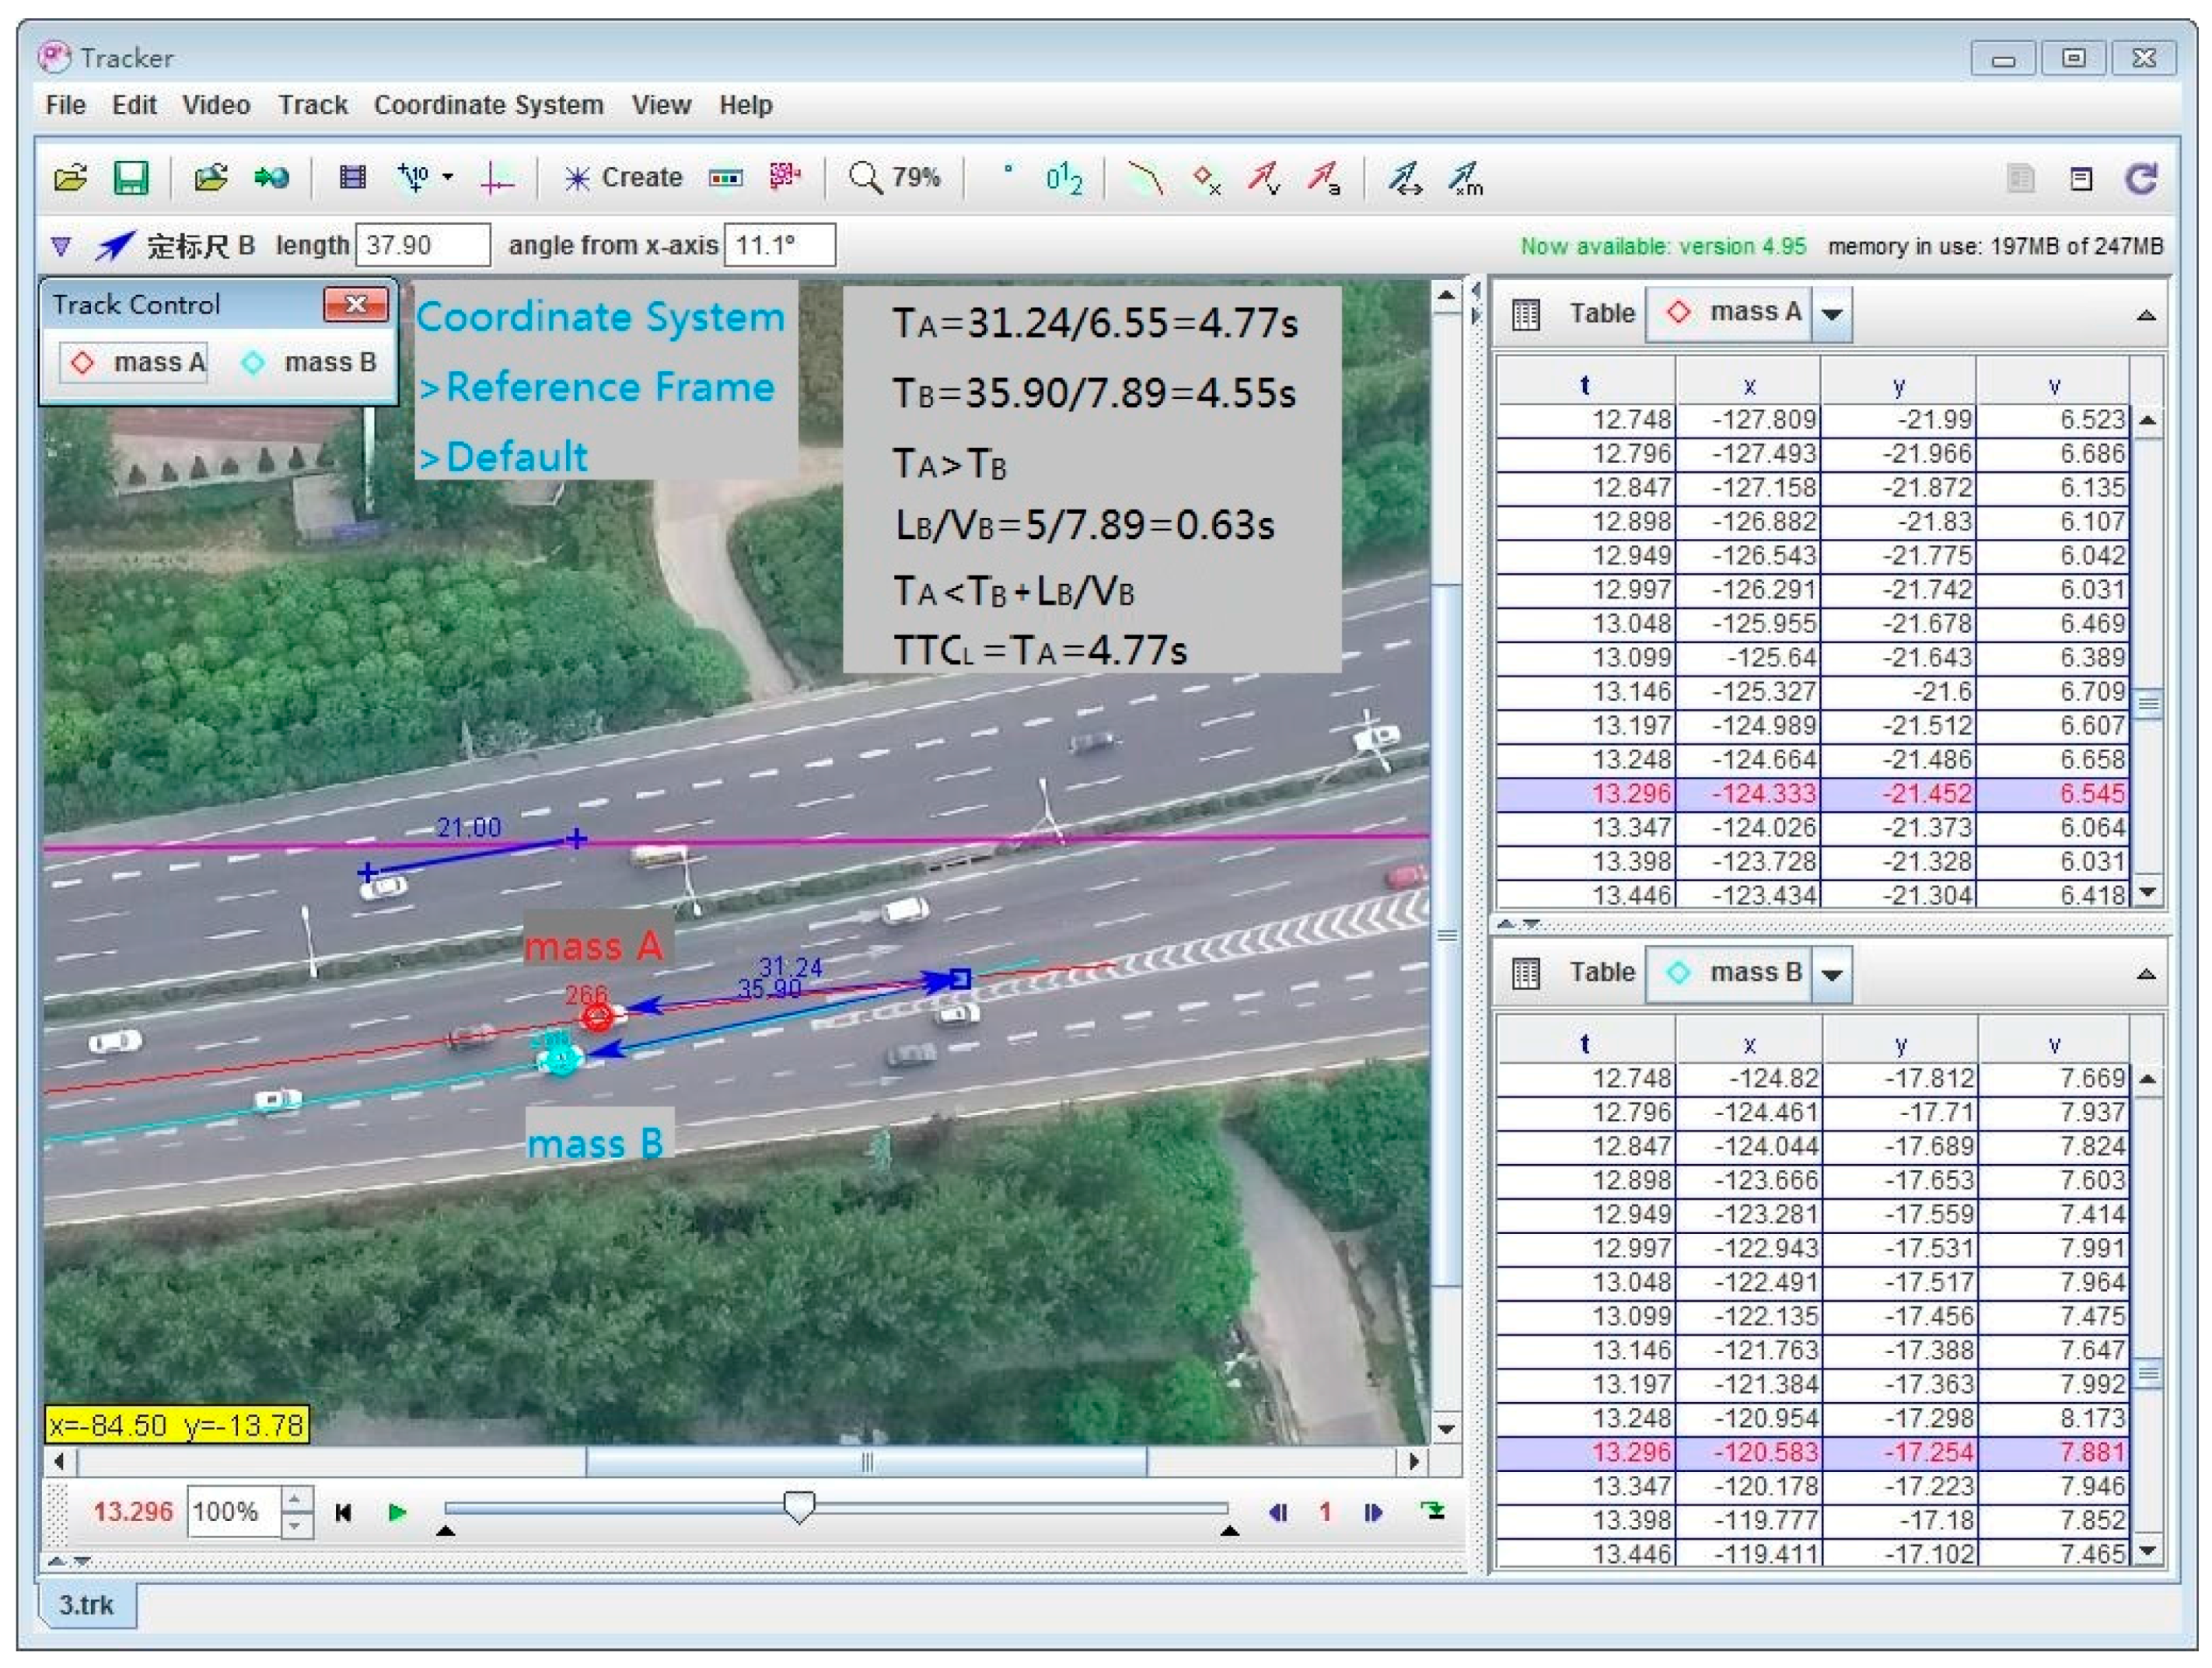This screenshot has width=2212, height=1668.
Task: Expand mass B table track dropdown
Action: click(x=1833, y=974)
